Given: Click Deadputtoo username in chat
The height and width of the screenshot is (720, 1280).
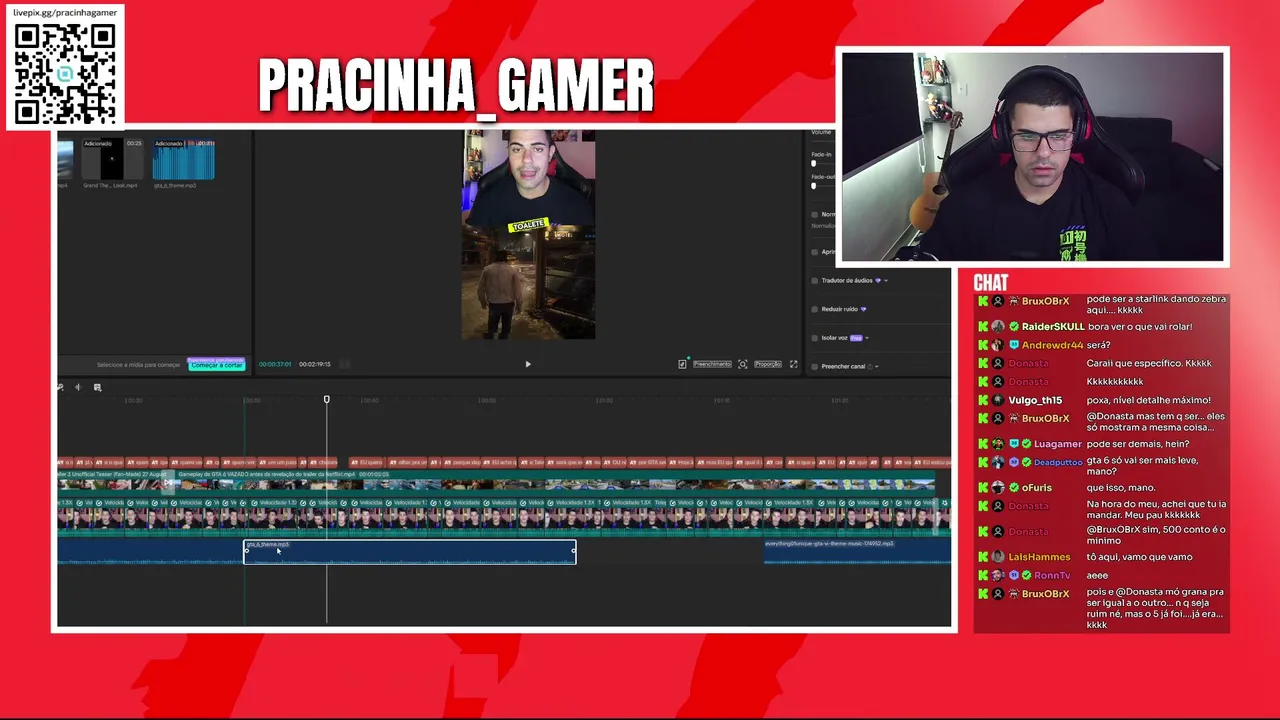Looking at the screenshot, I should [x=1058, y=462].
